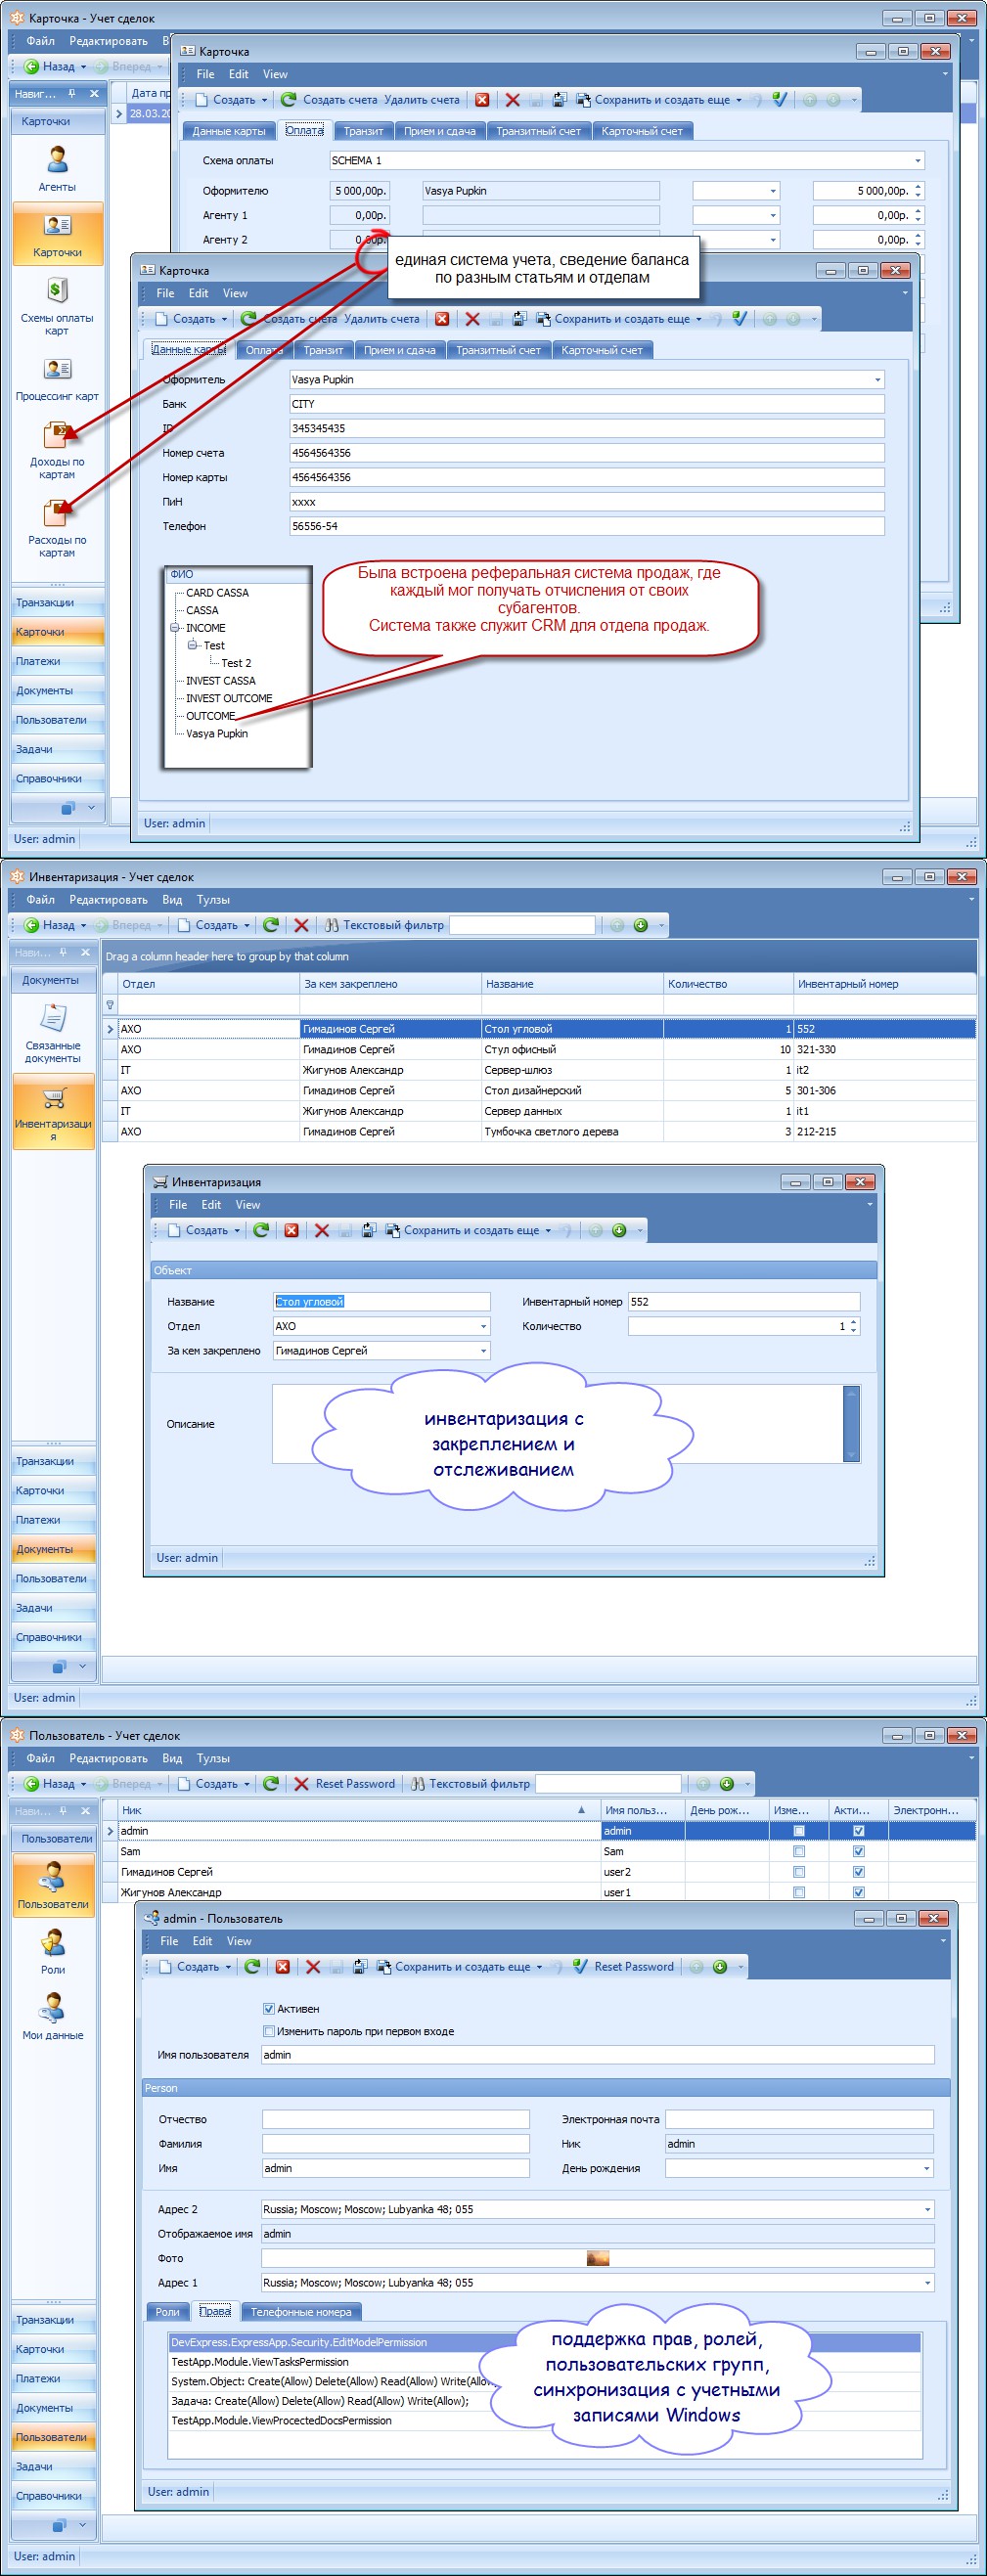
Task: Select OUTCOME node in ФИО tree
Action: pos(211,716)
